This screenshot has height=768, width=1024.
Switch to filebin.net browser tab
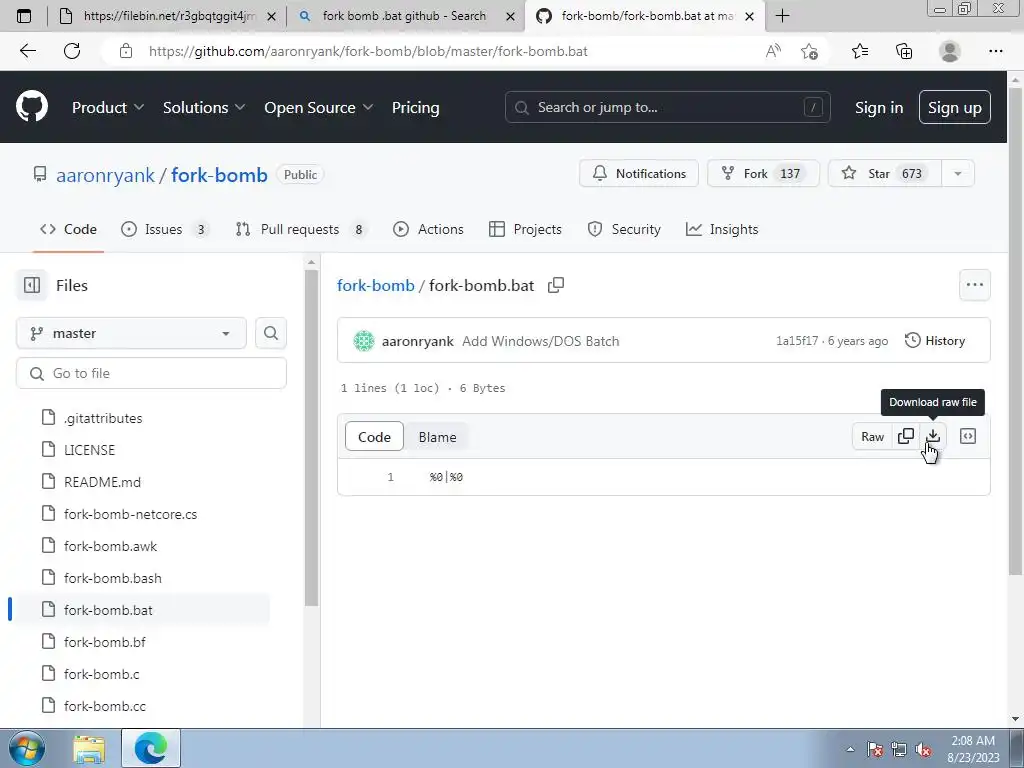(168, 16)
